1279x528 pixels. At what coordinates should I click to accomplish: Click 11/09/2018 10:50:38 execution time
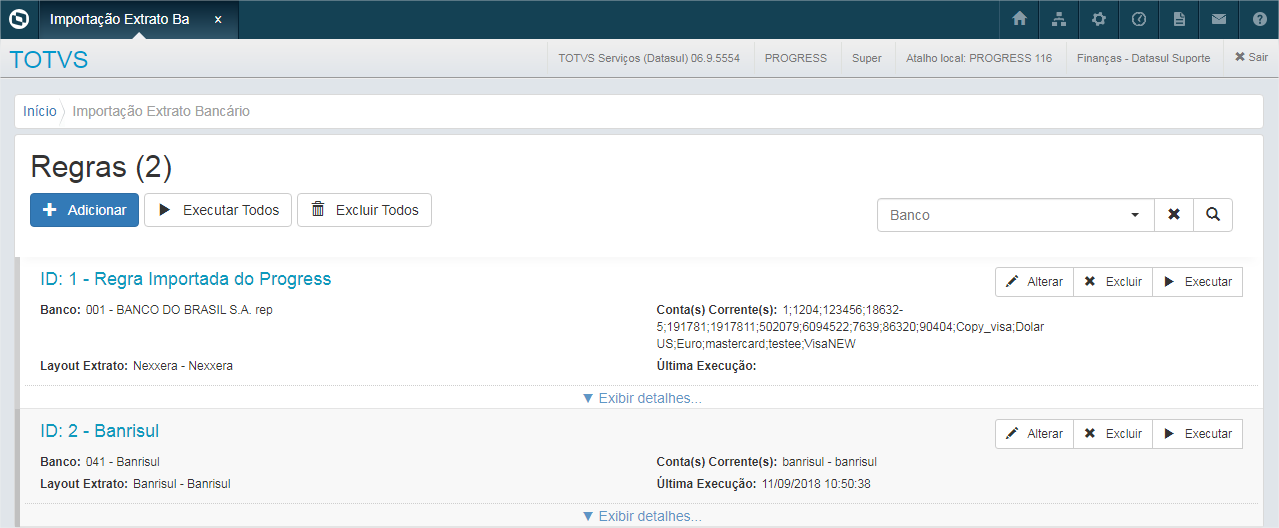[x=816, y=484]
